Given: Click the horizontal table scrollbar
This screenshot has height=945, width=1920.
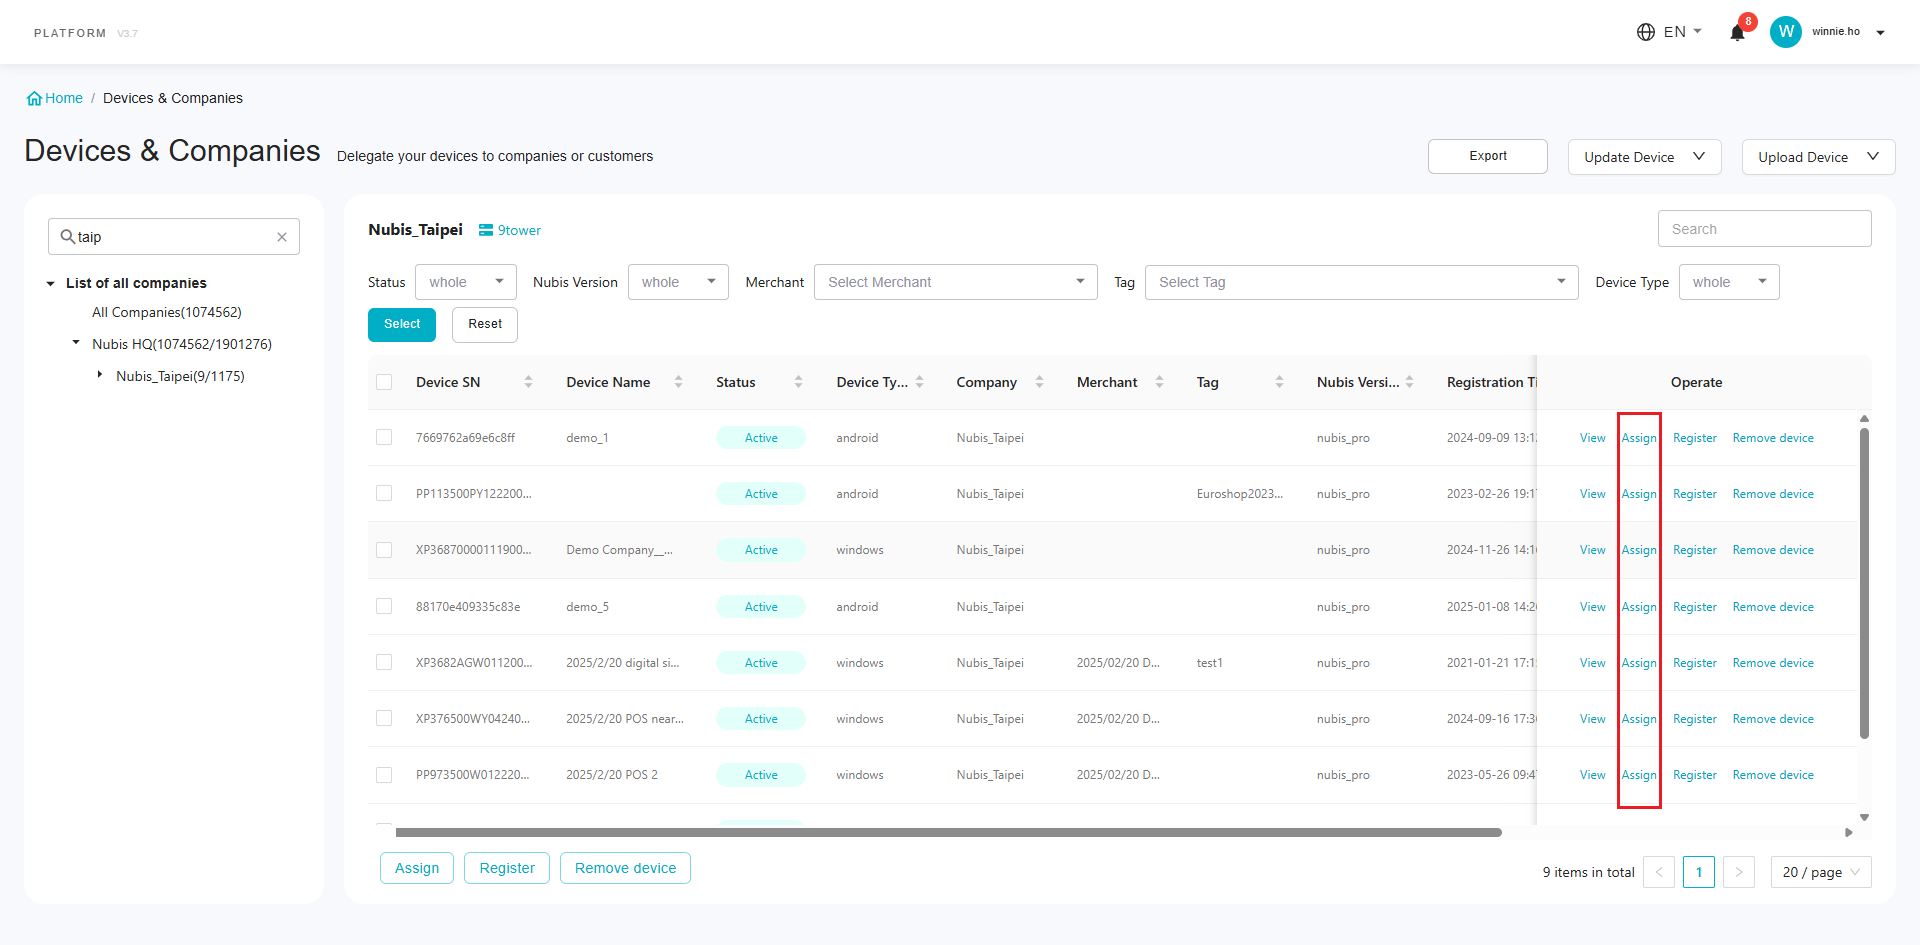Looking at the screenshot, I should [948, 832].
